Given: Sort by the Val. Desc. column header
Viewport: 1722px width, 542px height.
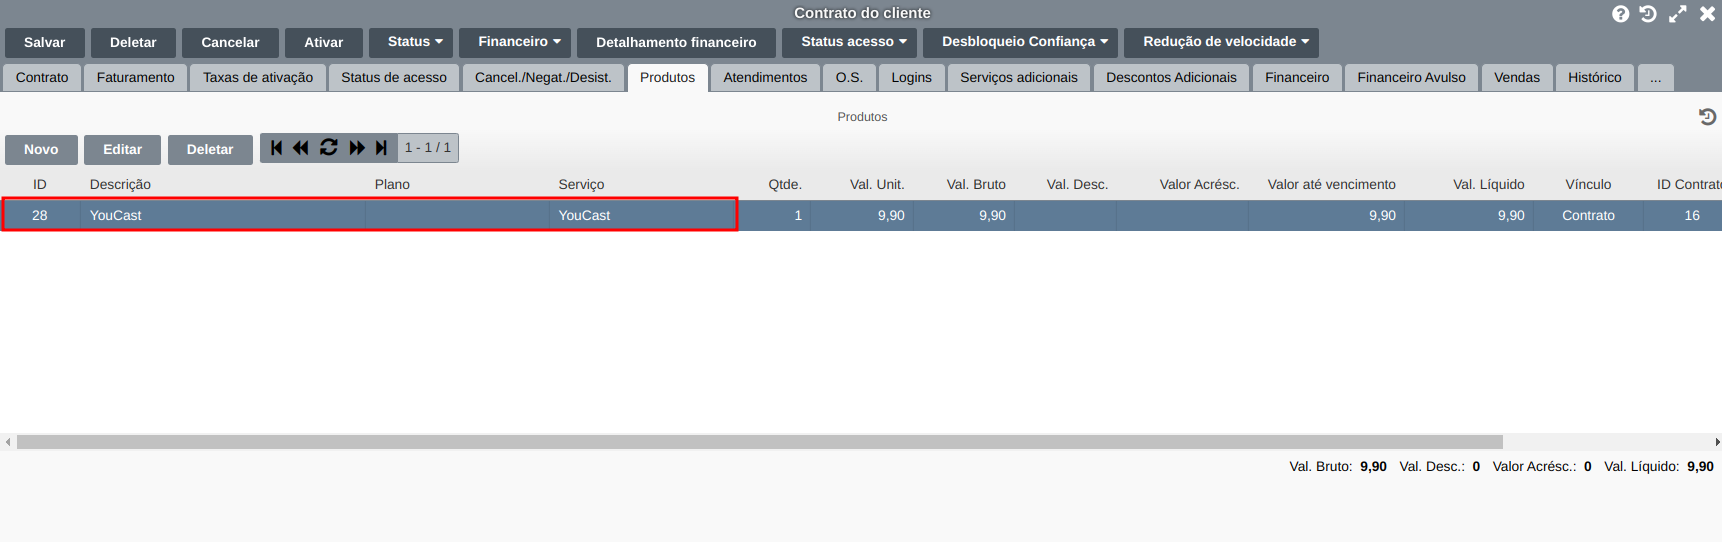Looking at the screenshot, I should 1077,185.
